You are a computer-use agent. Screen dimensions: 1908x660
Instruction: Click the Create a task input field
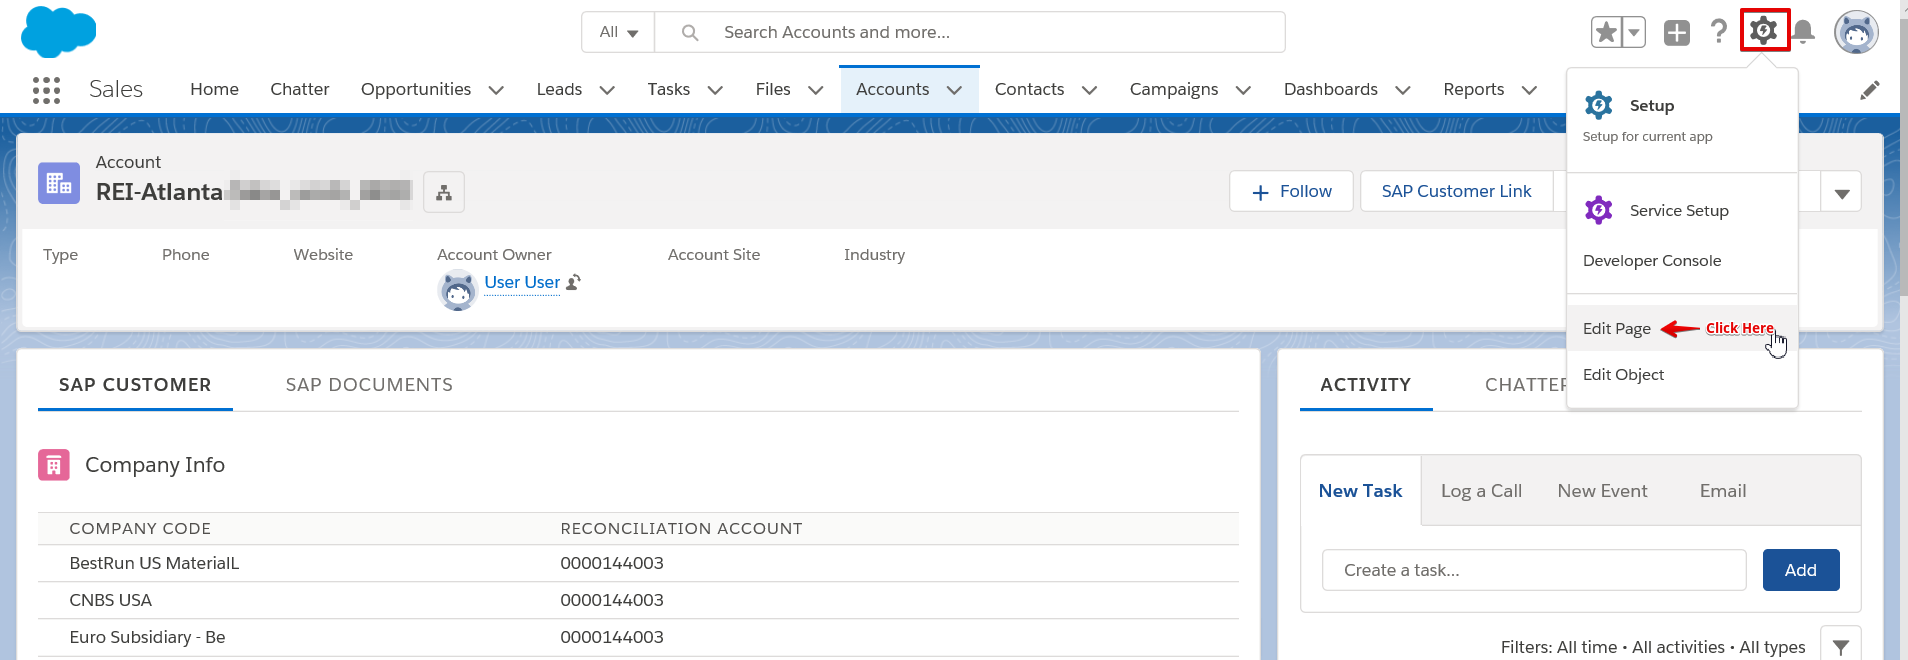pyautogui.click(x=1534, y=570)
